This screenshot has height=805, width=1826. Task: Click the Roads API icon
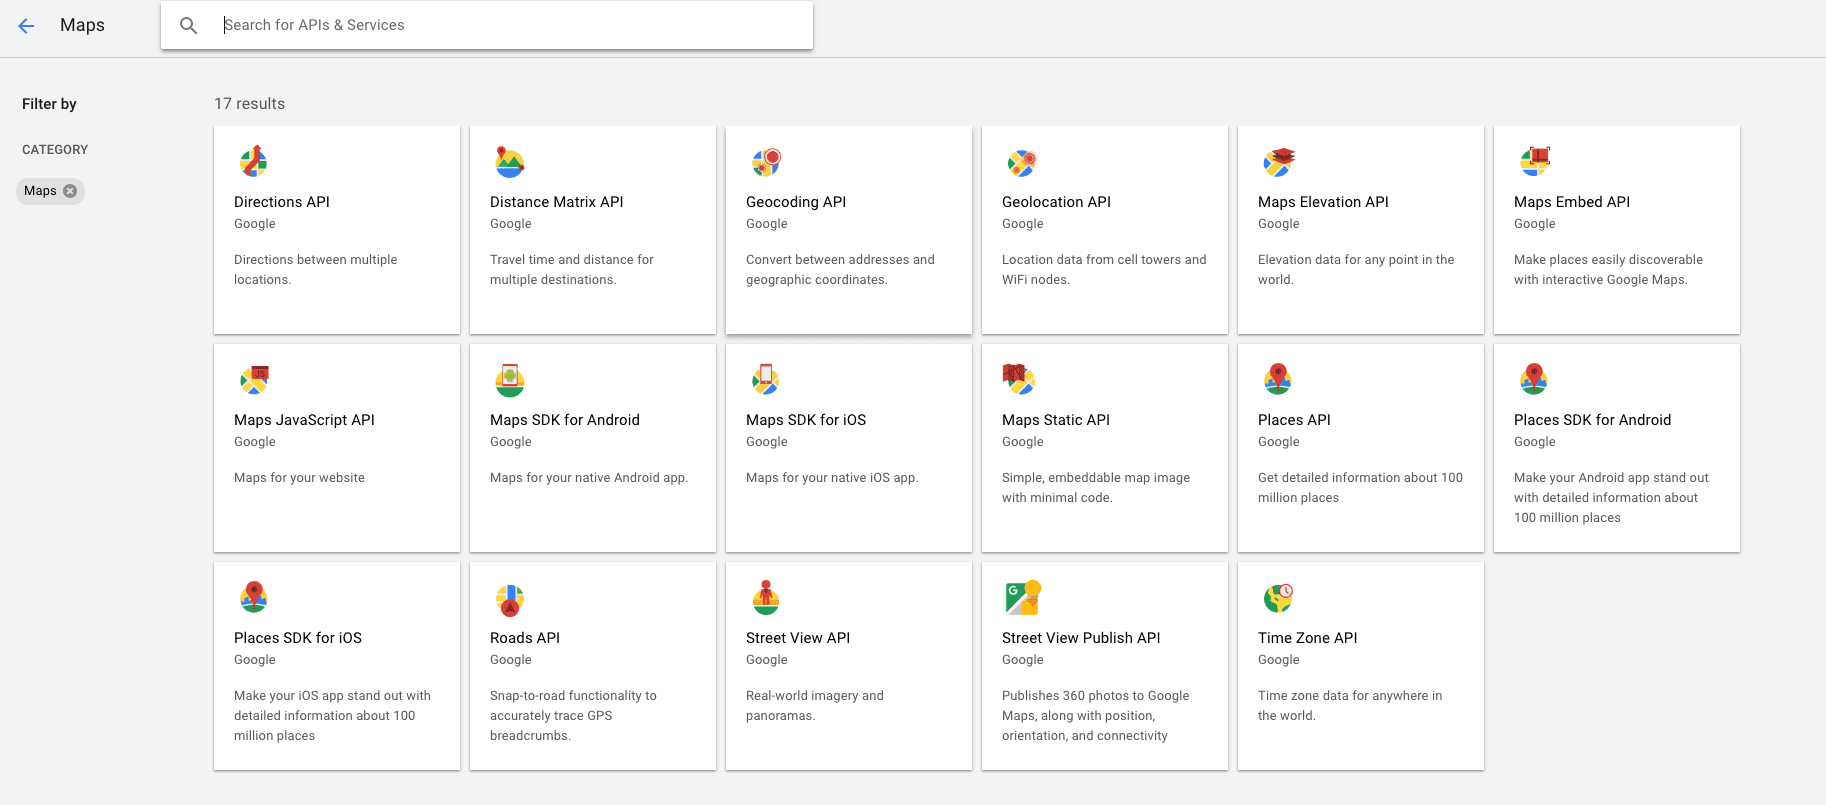point(510,599)
